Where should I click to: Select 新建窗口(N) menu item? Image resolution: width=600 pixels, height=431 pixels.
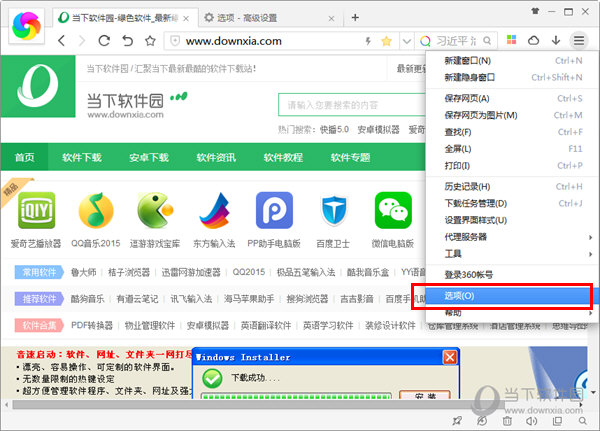[x=512, y=60]
